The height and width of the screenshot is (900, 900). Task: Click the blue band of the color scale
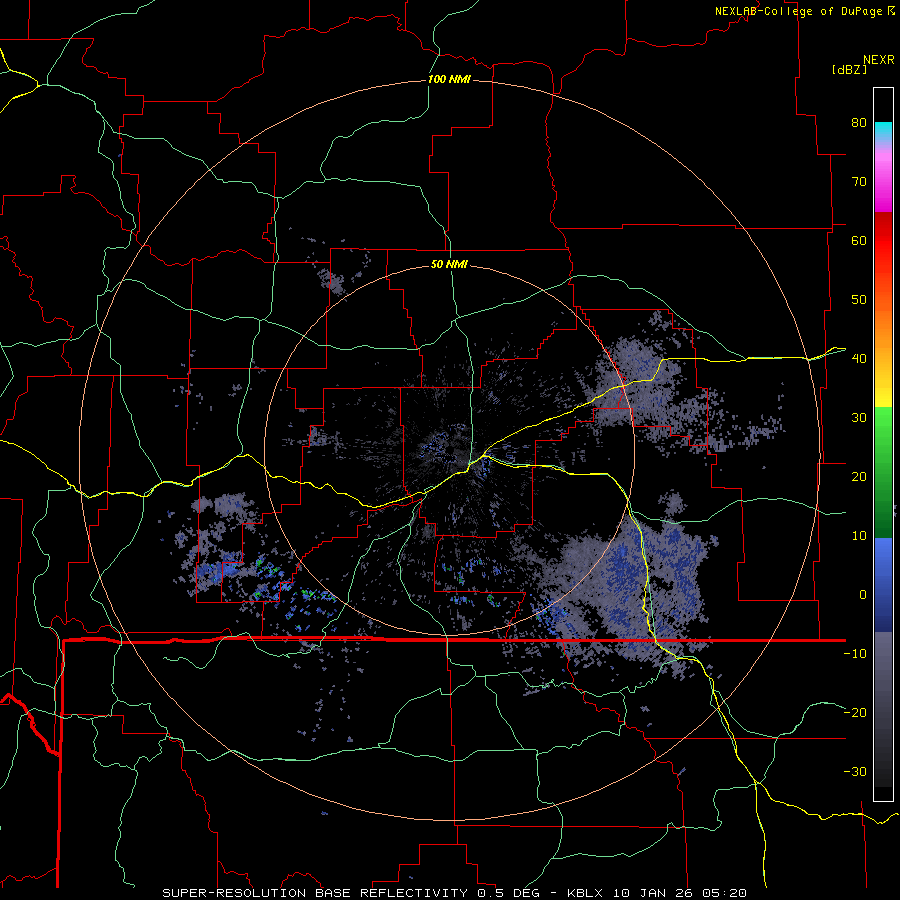pyautogui.click(x=883, y=584)
